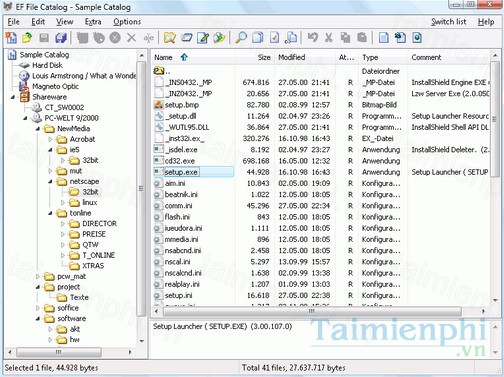504x377 pixels.
Task: Expand the linux folder node
Action: click(63, 203)
